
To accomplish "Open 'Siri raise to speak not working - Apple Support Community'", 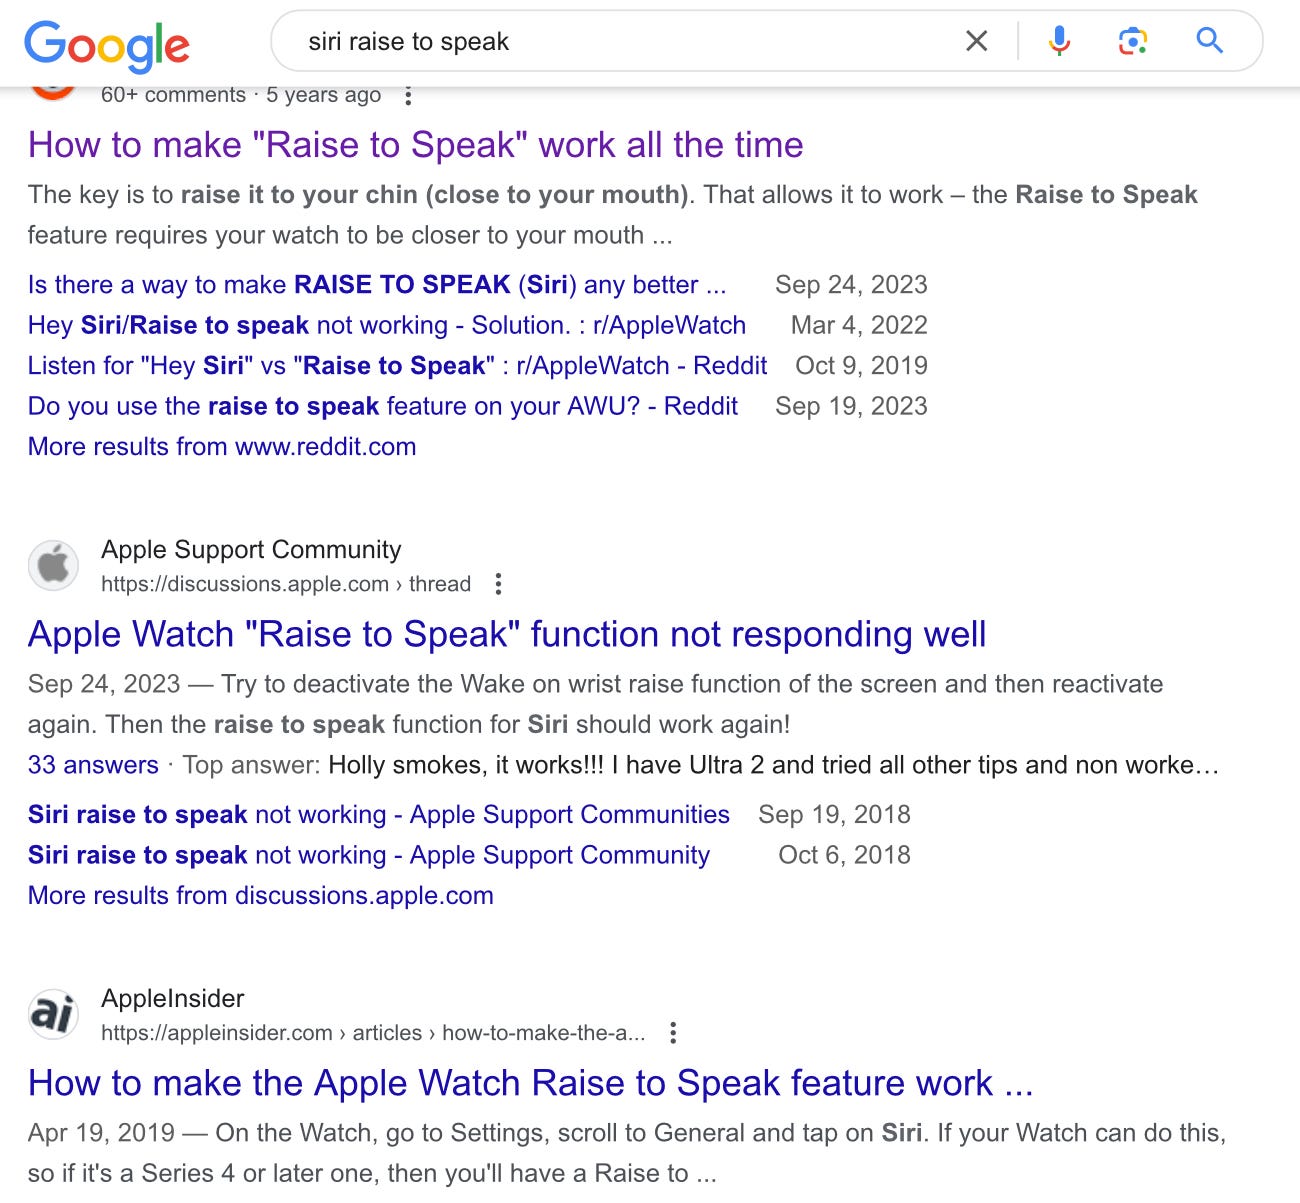I will tap(369, 855).
